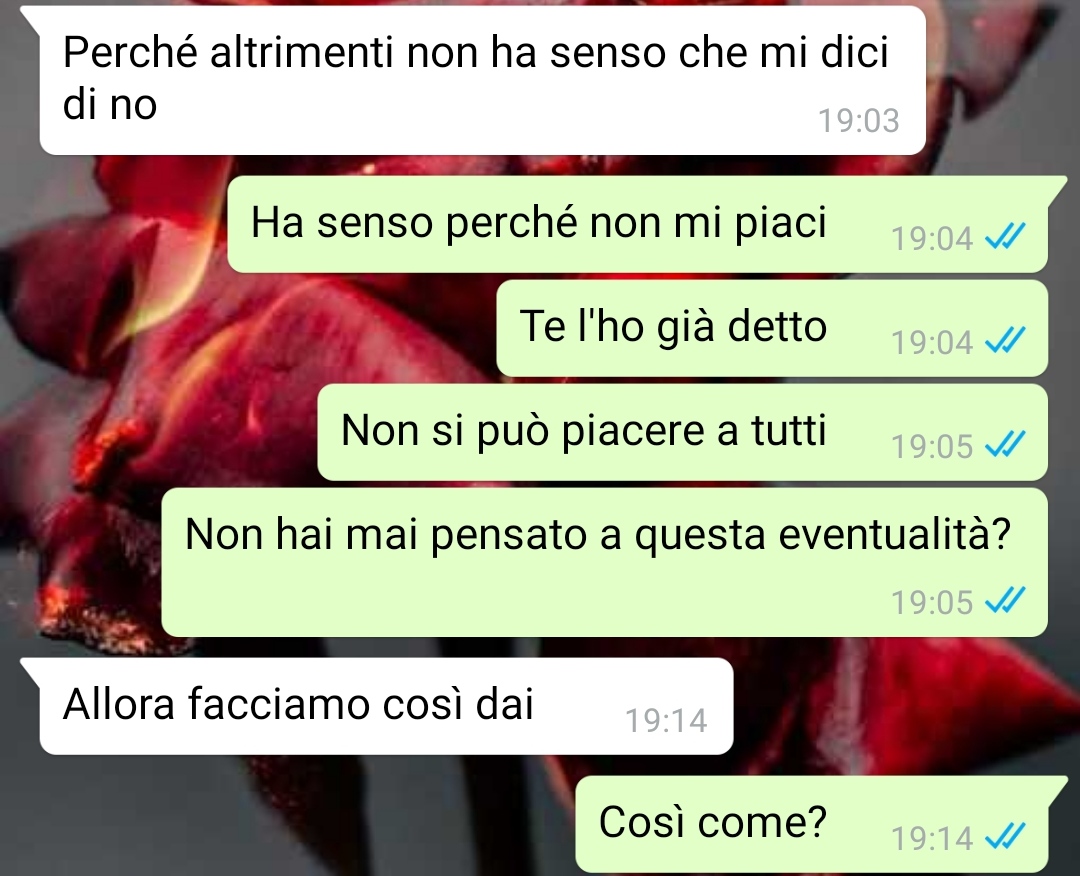
Task: Tap the 19:03 timestamp on the first message
Action: (x=858, y=121)
